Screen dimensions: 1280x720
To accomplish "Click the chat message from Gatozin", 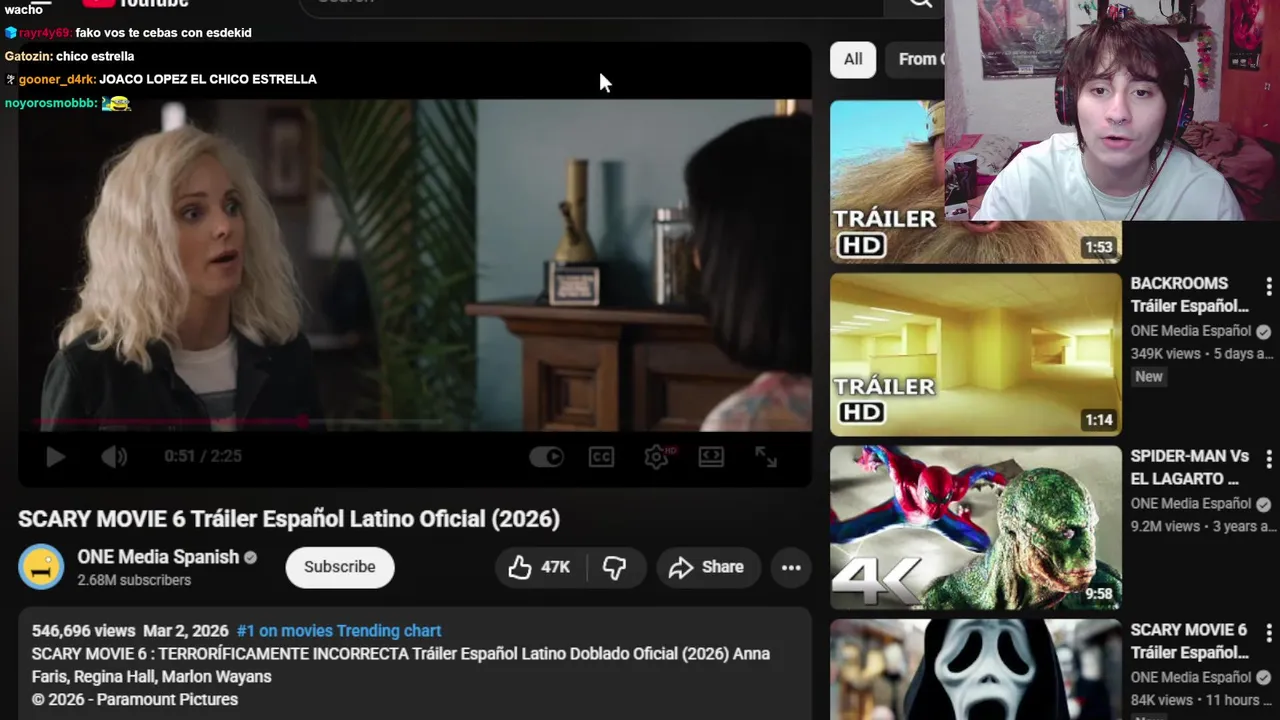I will pyautogui.click(x=69, y=56).
